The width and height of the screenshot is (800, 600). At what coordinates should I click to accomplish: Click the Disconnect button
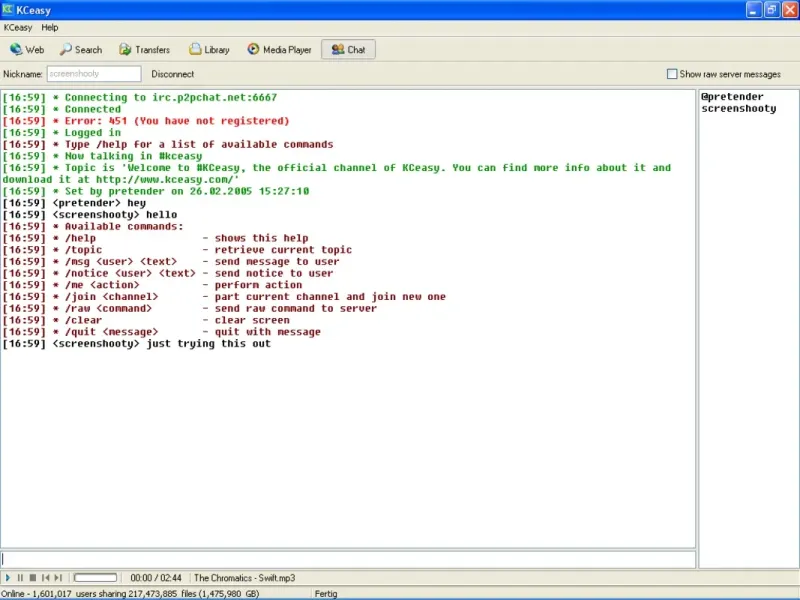[x=172, y=74]
